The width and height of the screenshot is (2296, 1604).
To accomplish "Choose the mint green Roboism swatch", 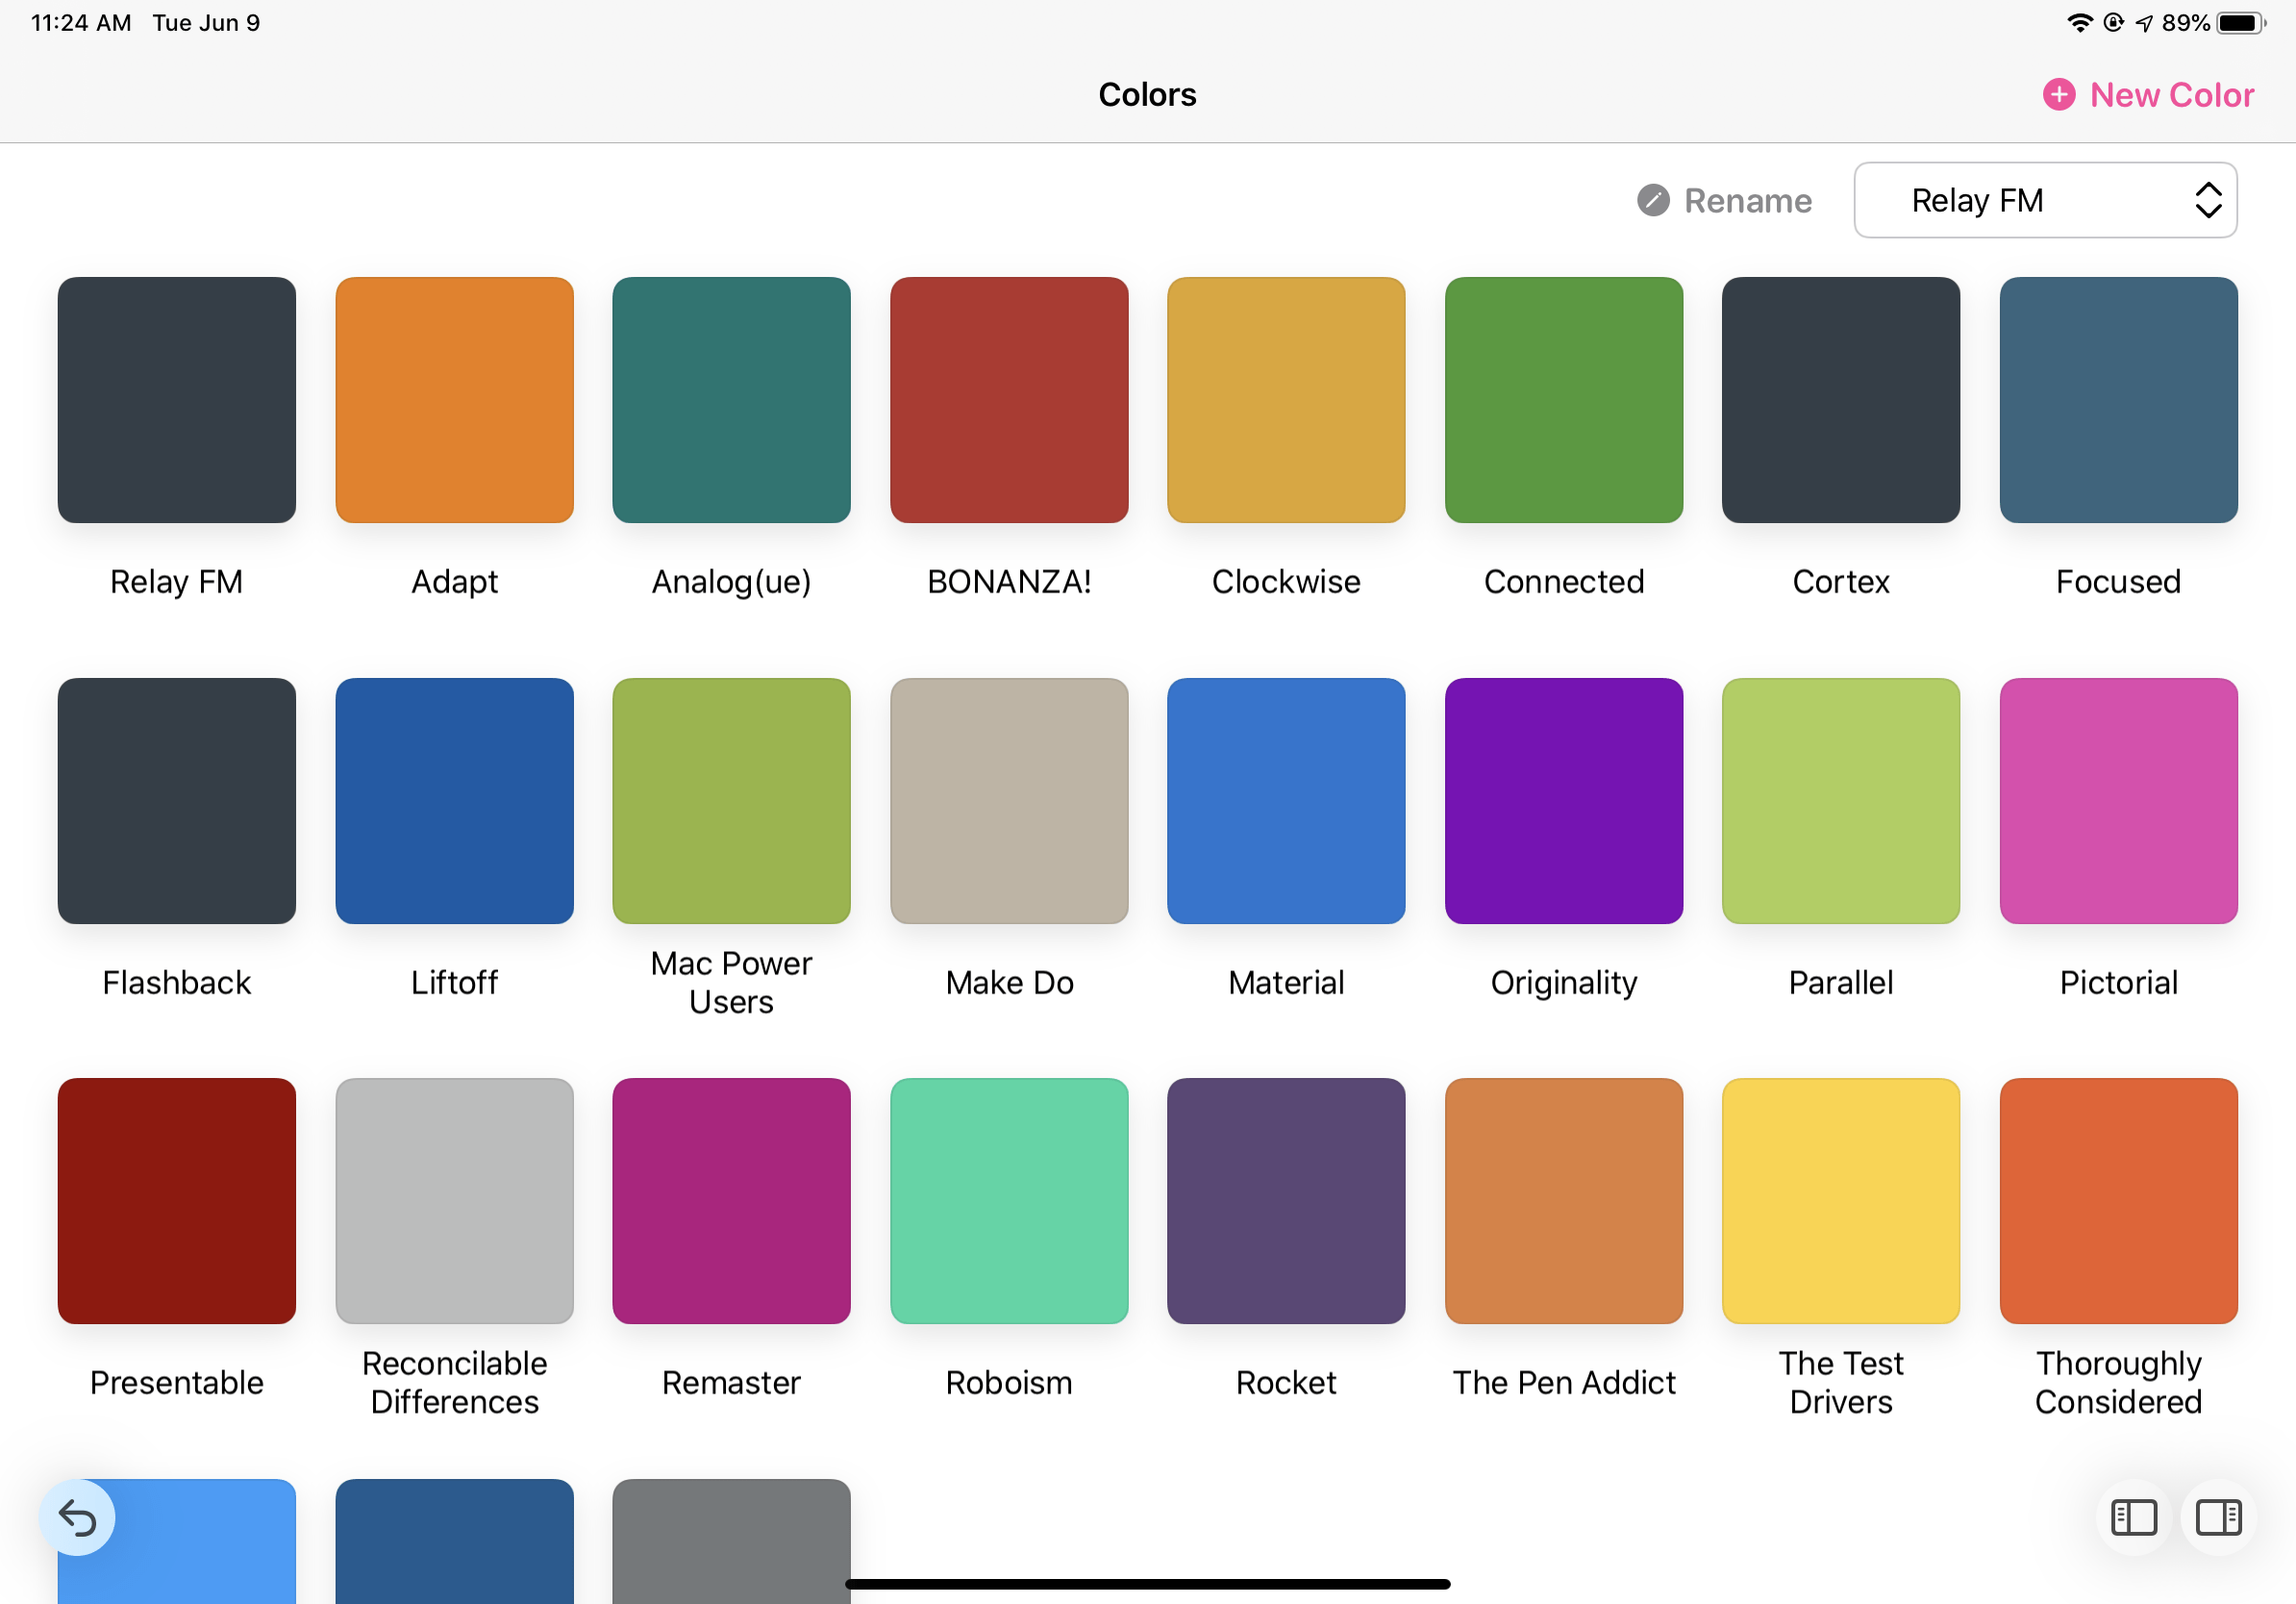I will 1009,1201.
